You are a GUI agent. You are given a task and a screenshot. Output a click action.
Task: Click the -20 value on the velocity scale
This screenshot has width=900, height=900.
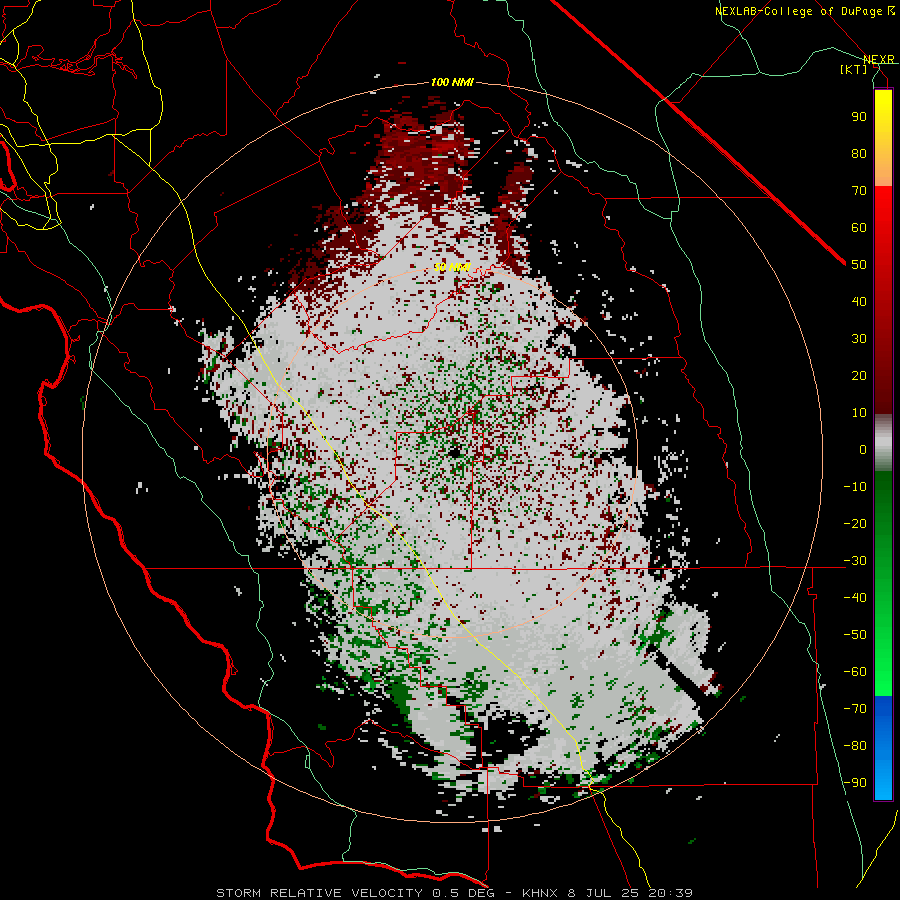pyautogui.click(x=855, y=524)
